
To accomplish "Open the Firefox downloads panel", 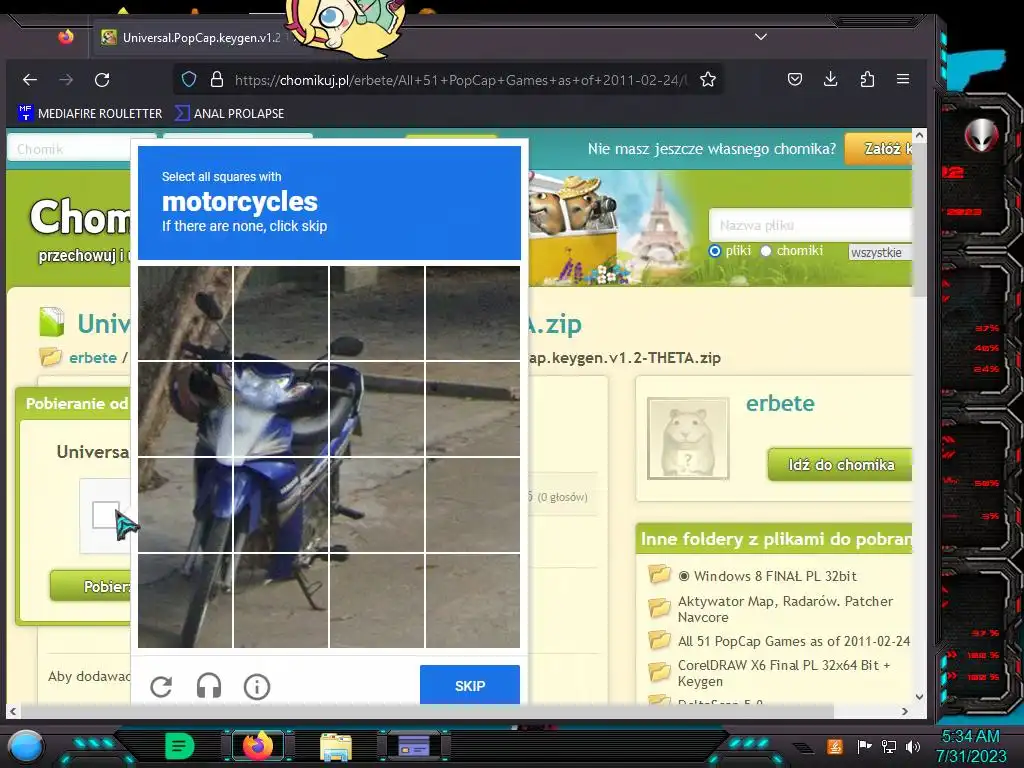I will tap(831, 80).
